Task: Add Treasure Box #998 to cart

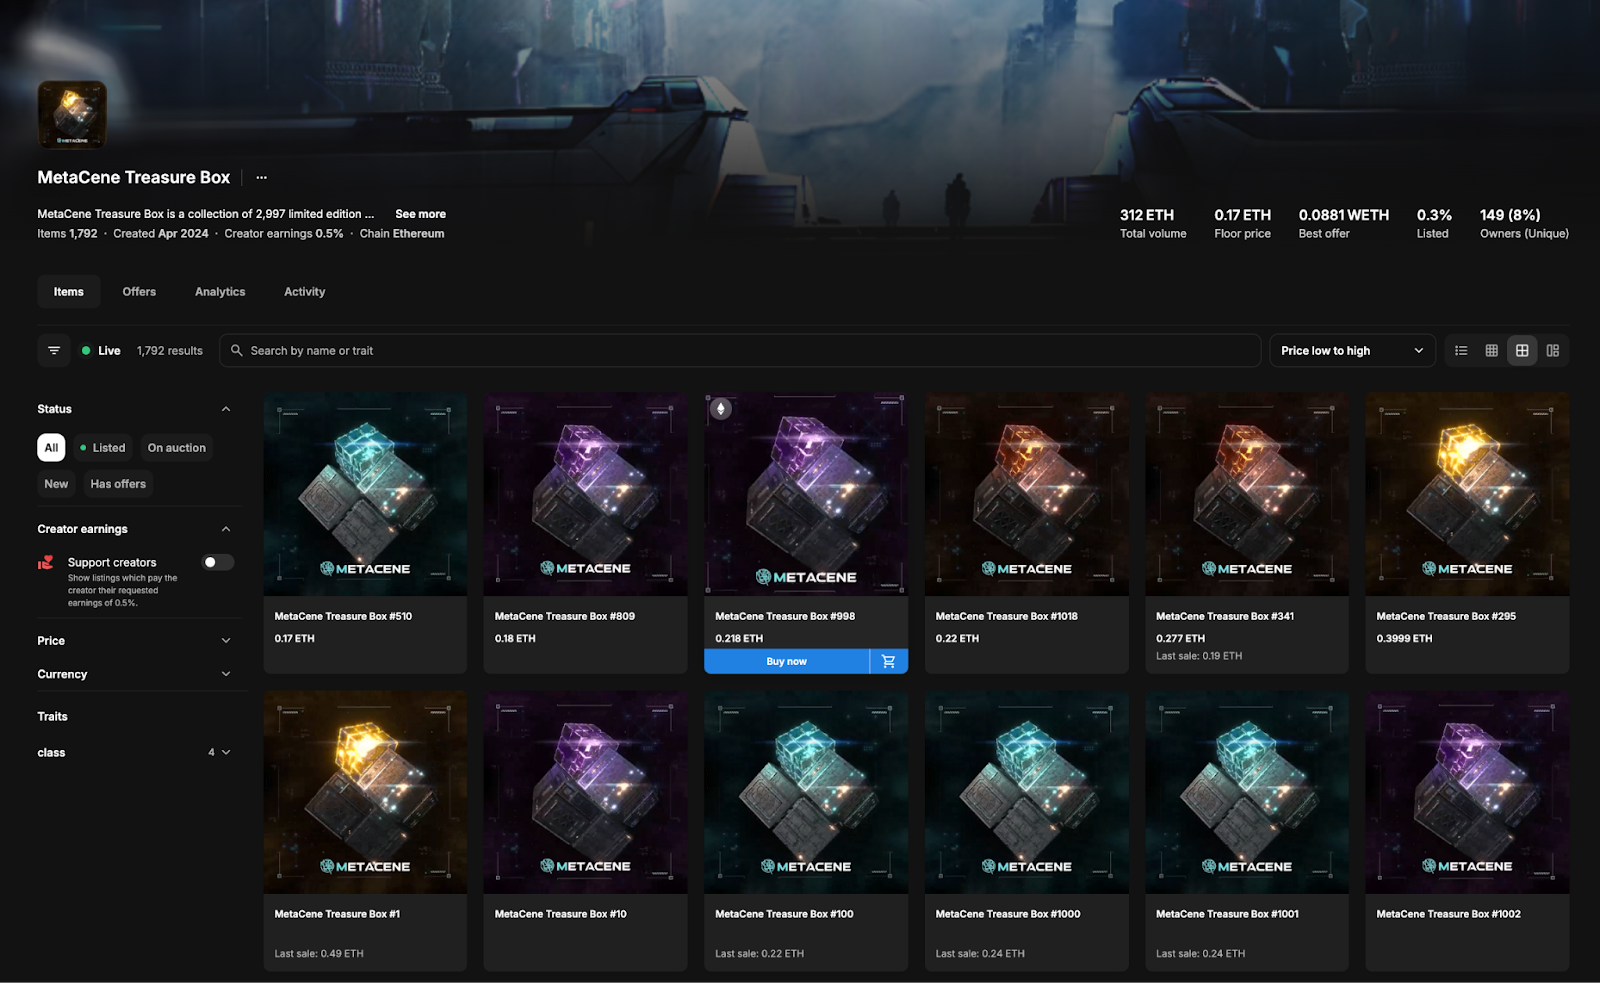Action: coord(889,661)
